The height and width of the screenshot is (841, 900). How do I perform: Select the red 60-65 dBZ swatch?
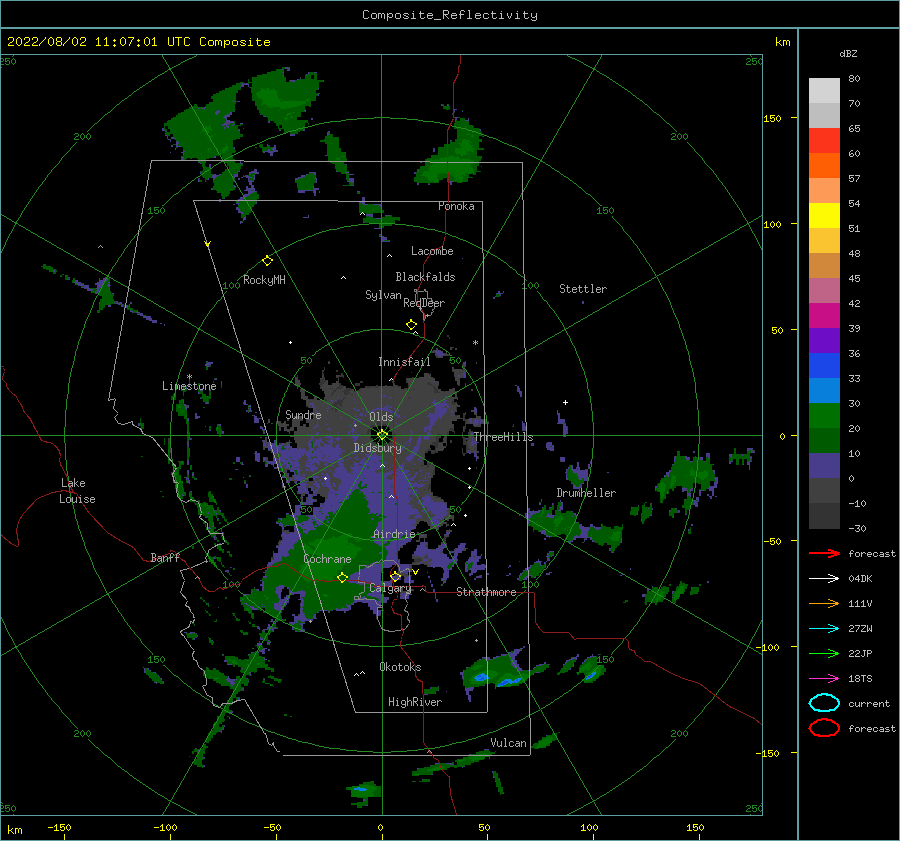824,141
